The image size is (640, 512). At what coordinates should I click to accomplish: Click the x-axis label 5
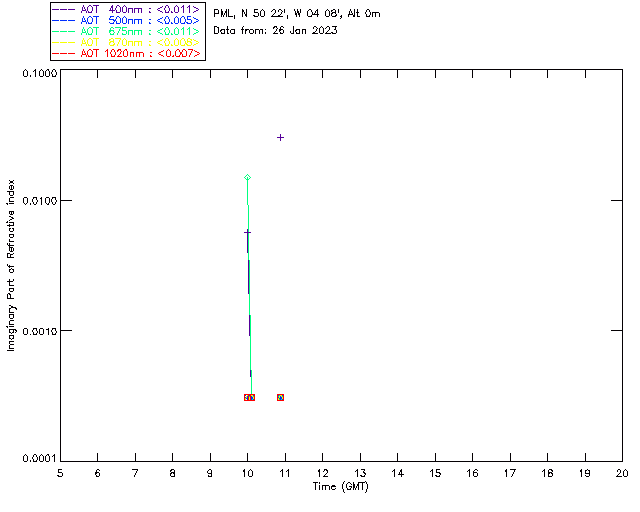pos(60,473)
